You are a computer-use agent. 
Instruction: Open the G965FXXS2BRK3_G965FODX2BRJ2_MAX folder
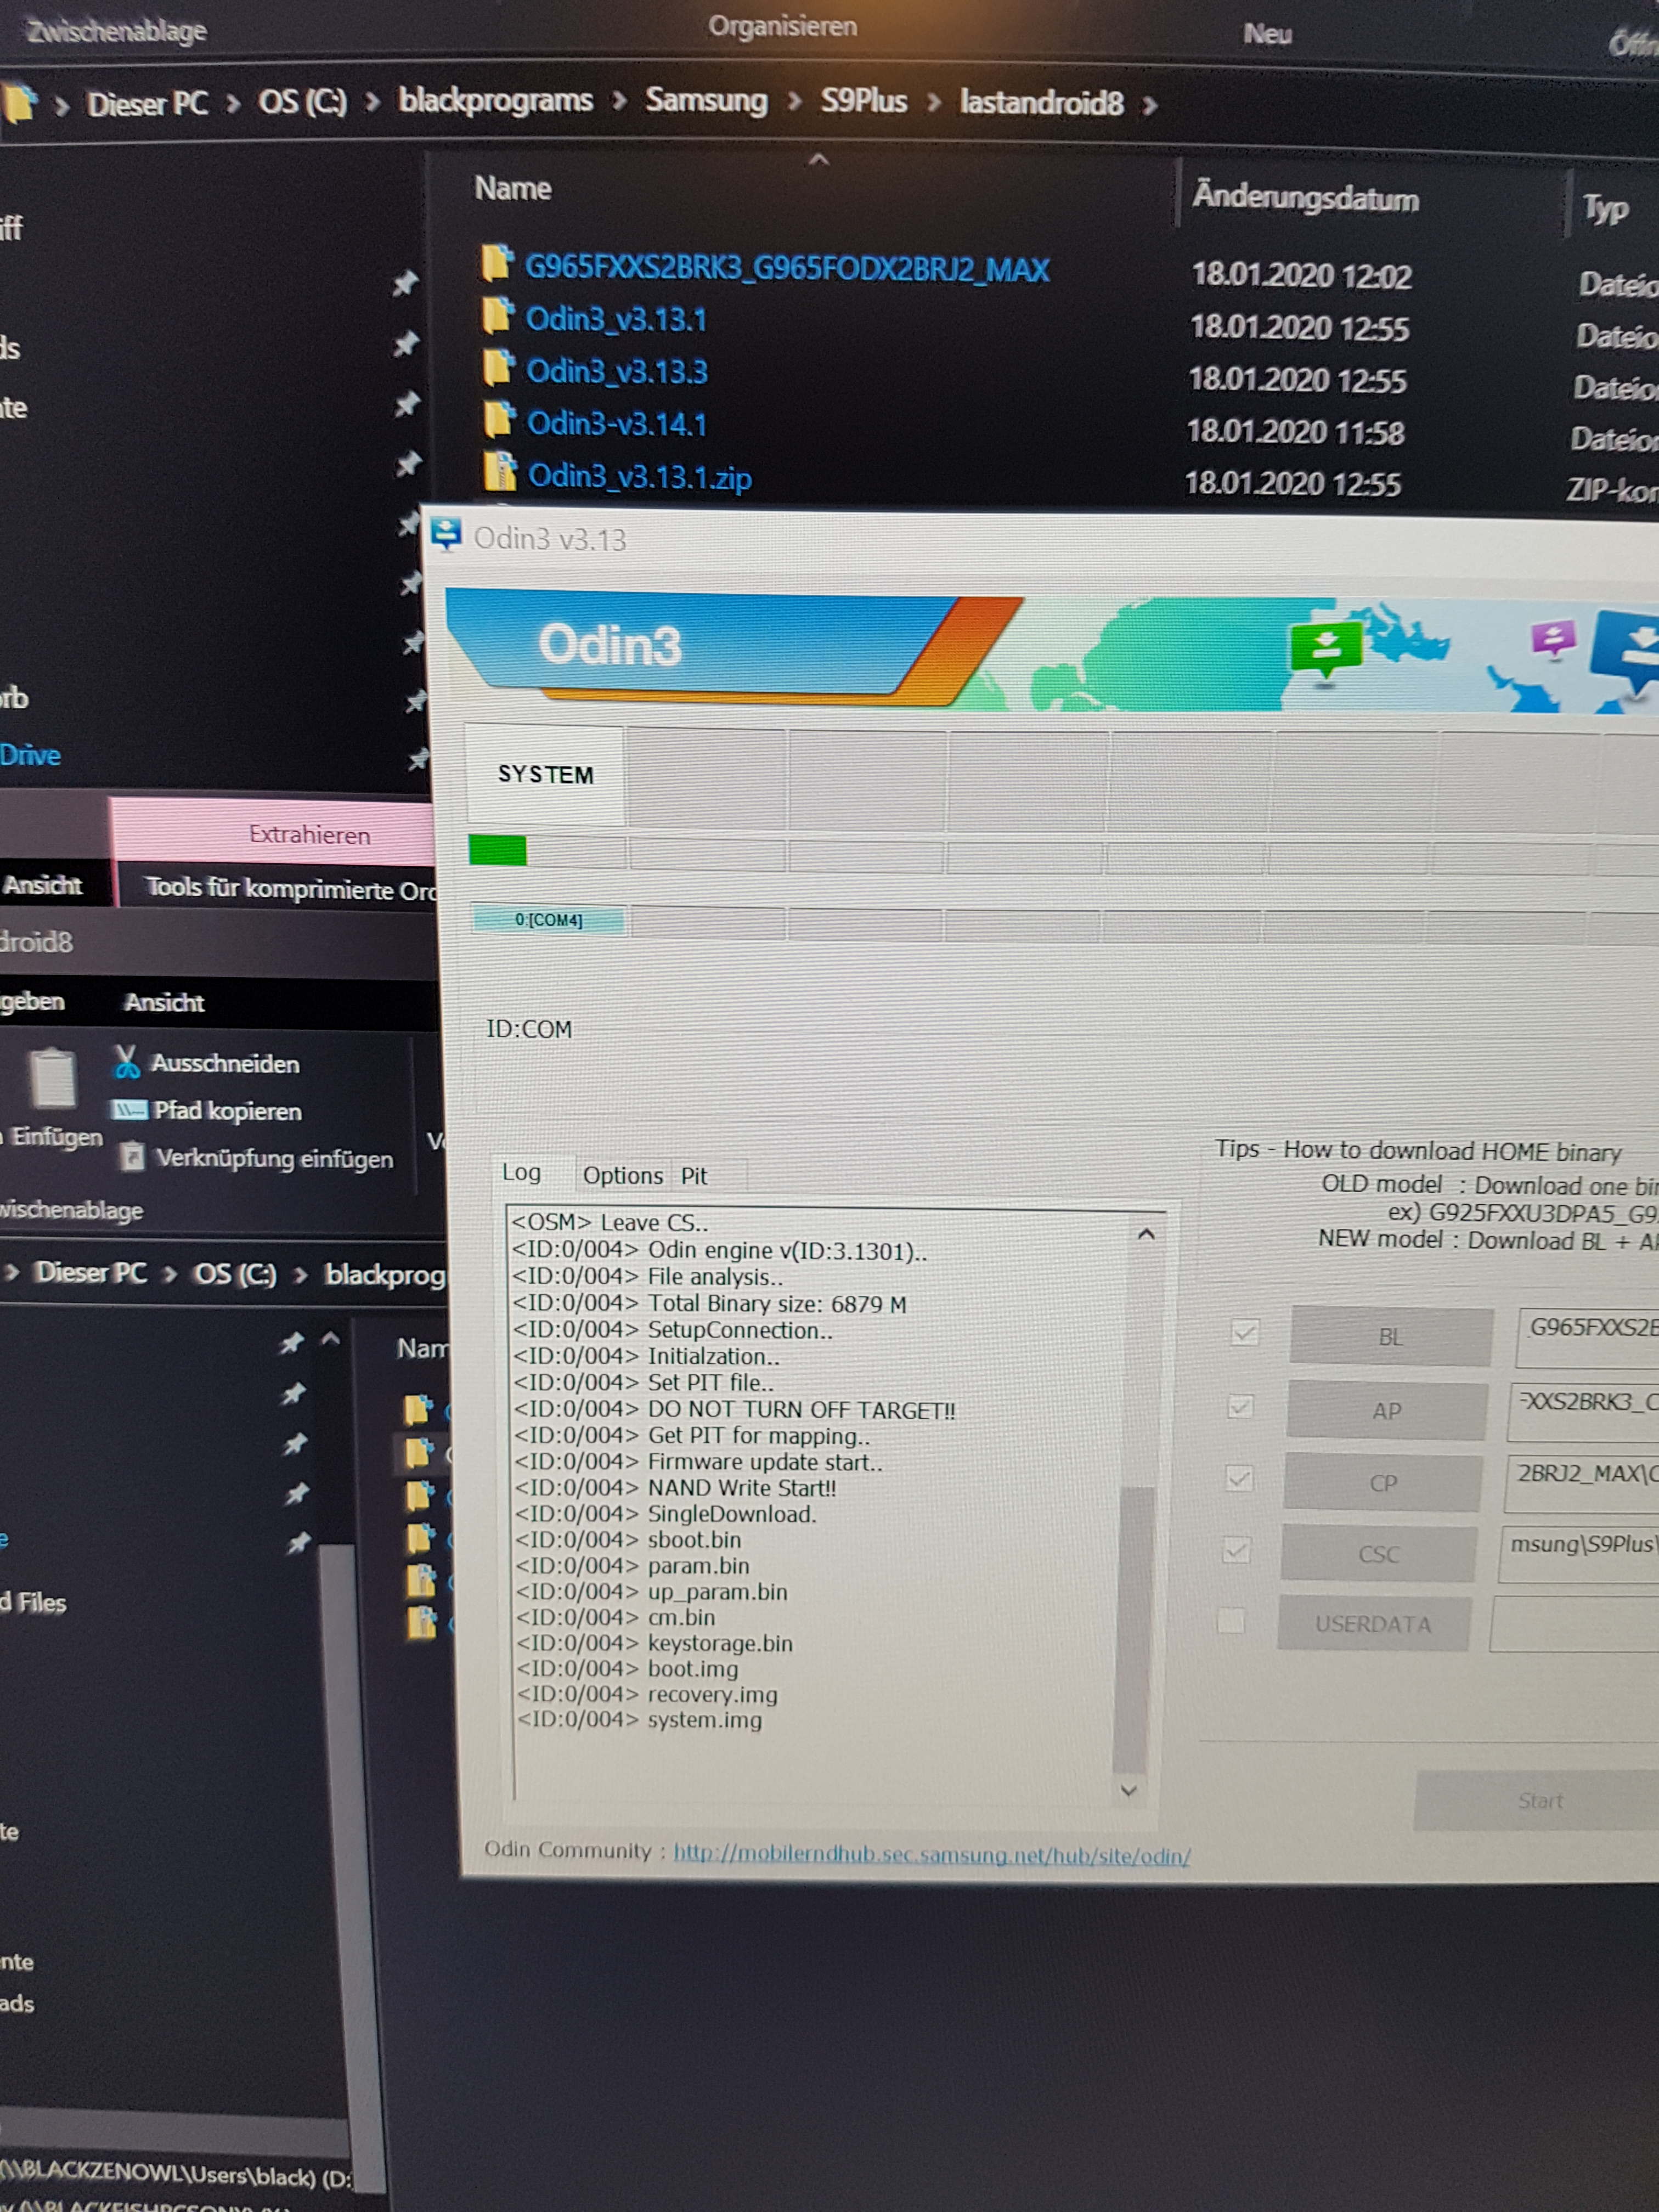point(787,268)
